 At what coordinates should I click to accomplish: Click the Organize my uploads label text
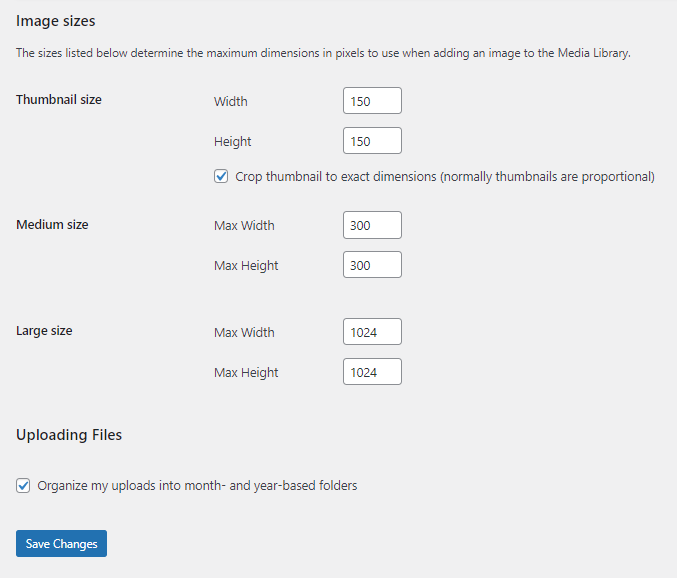[x=197, y=486]
